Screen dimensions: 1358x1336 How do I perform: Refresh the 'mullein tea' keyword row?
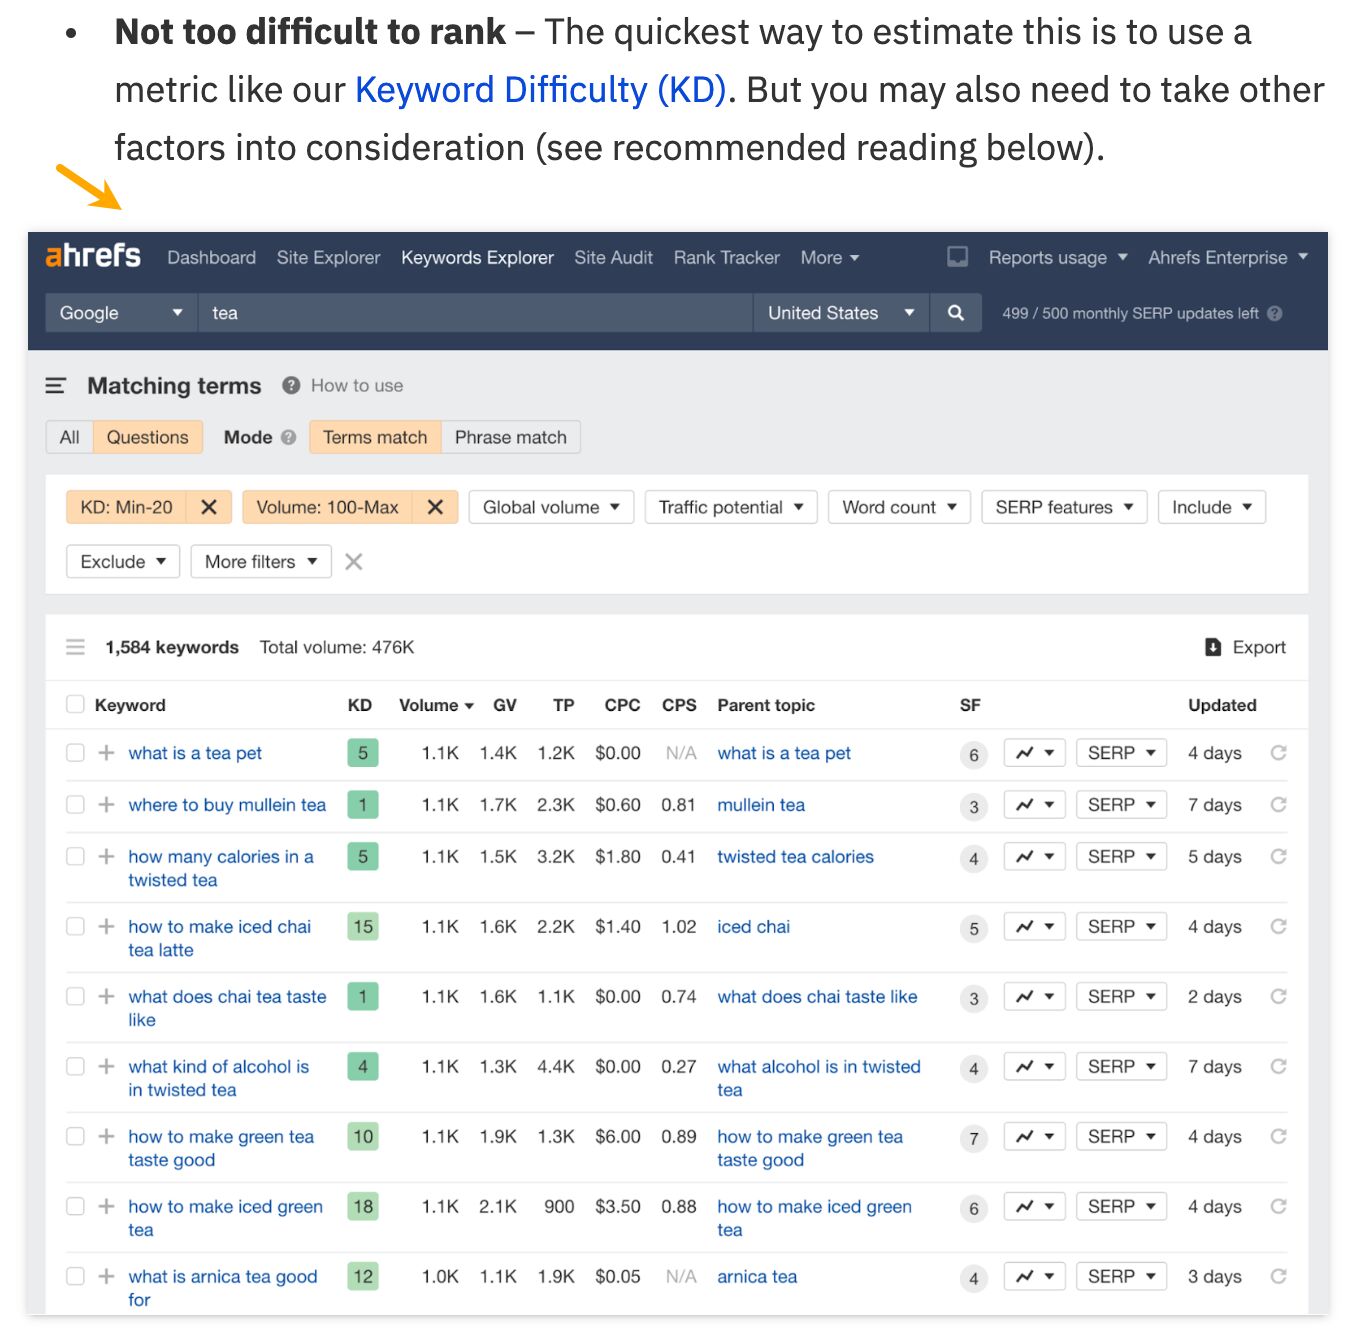(x=1277, y=804)
